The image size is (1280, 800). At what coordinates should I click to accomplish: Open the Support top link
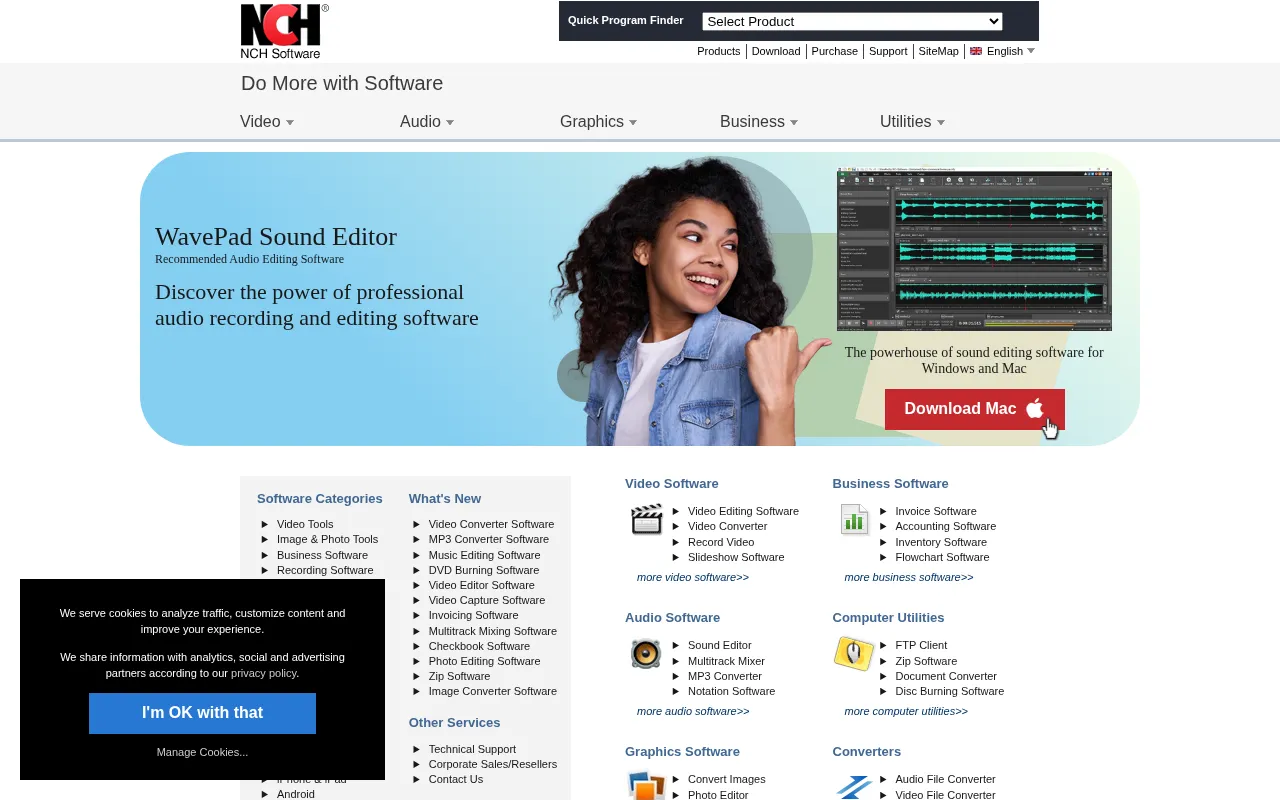[x=888, y=51]
